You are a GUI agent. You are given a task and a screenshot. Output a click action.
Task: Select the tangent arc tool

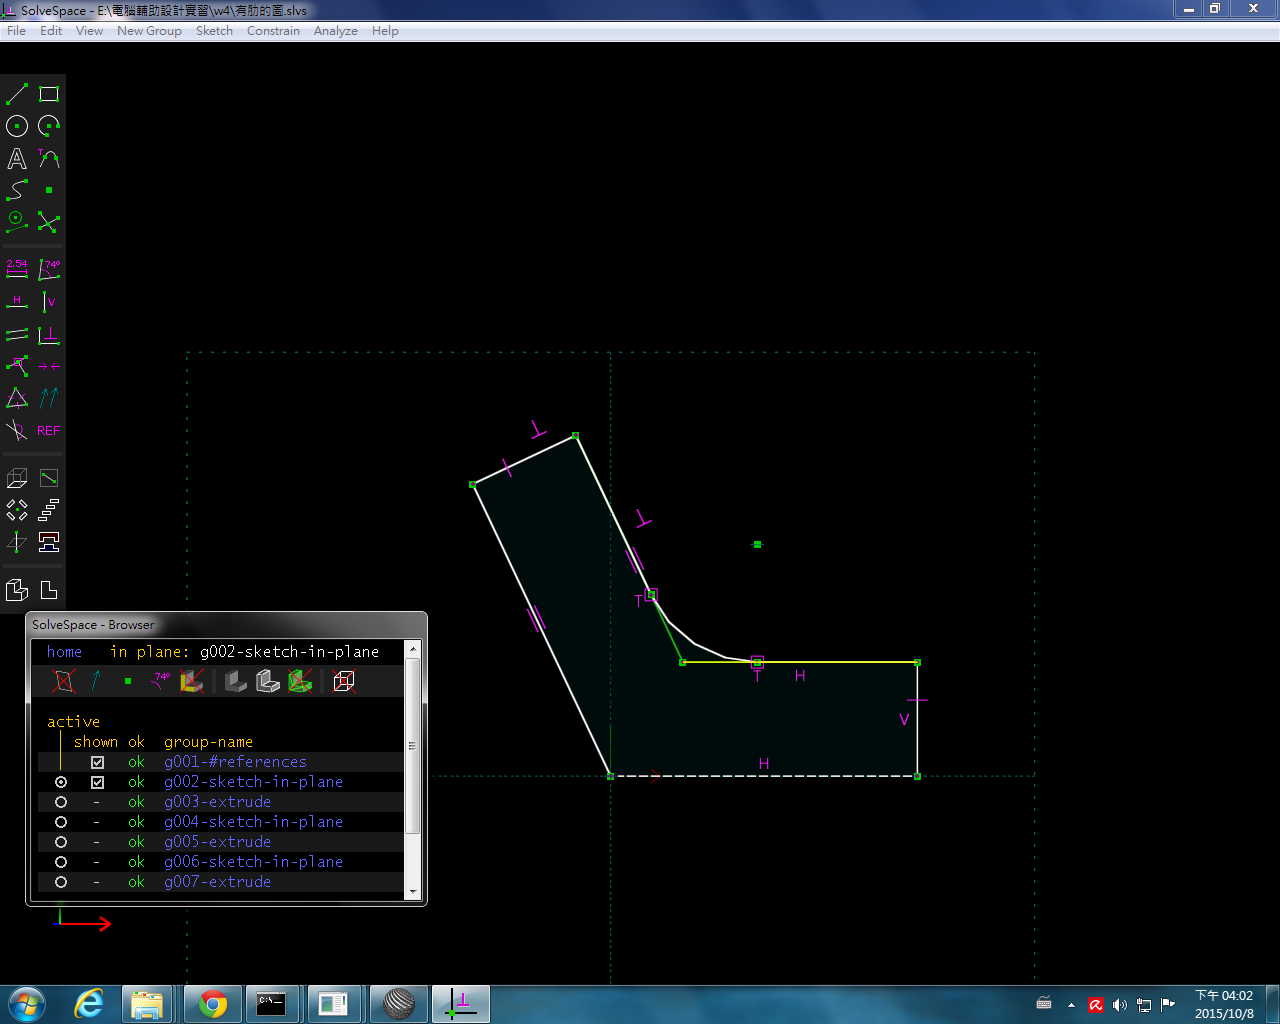click(x=49, y=158)
